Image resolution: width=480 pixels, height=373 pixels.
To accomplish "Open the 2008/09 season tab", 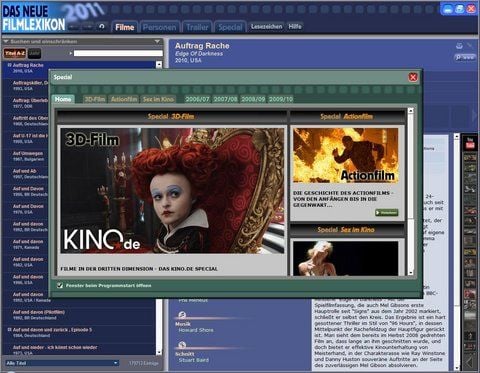I will point(253,99).
